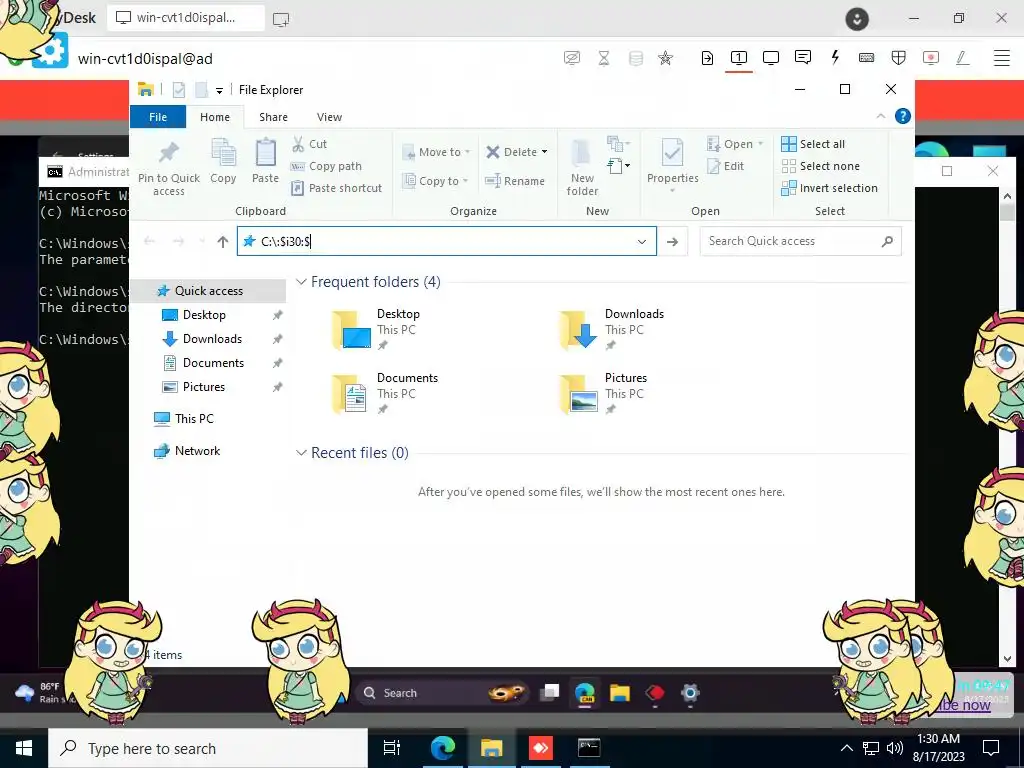Open AnyDesk keyboard settings icon

(867, 57)
